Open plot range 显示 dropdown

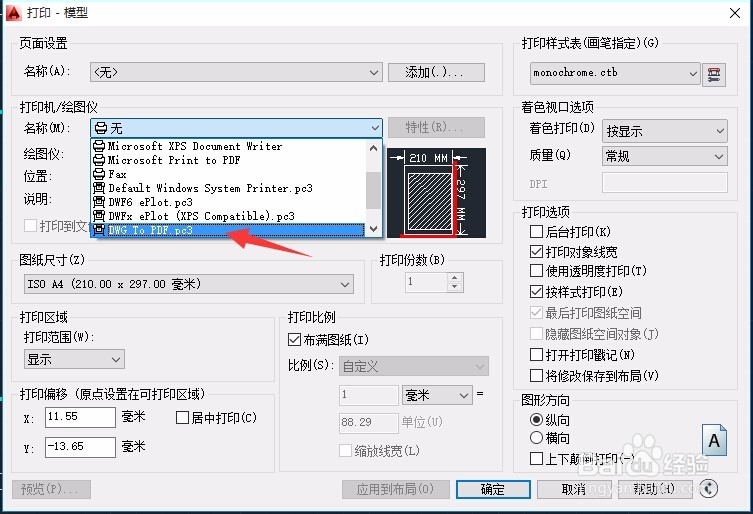(74, 359)
